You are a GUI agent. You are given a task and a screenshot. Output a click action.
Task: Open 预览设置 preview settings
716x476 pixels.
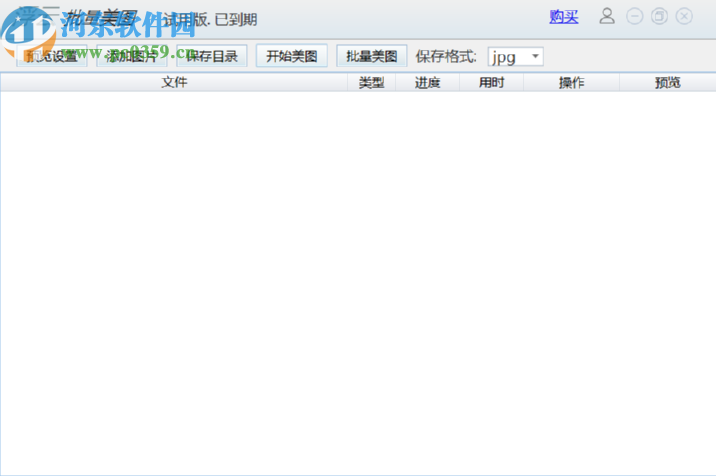point(52,56)
